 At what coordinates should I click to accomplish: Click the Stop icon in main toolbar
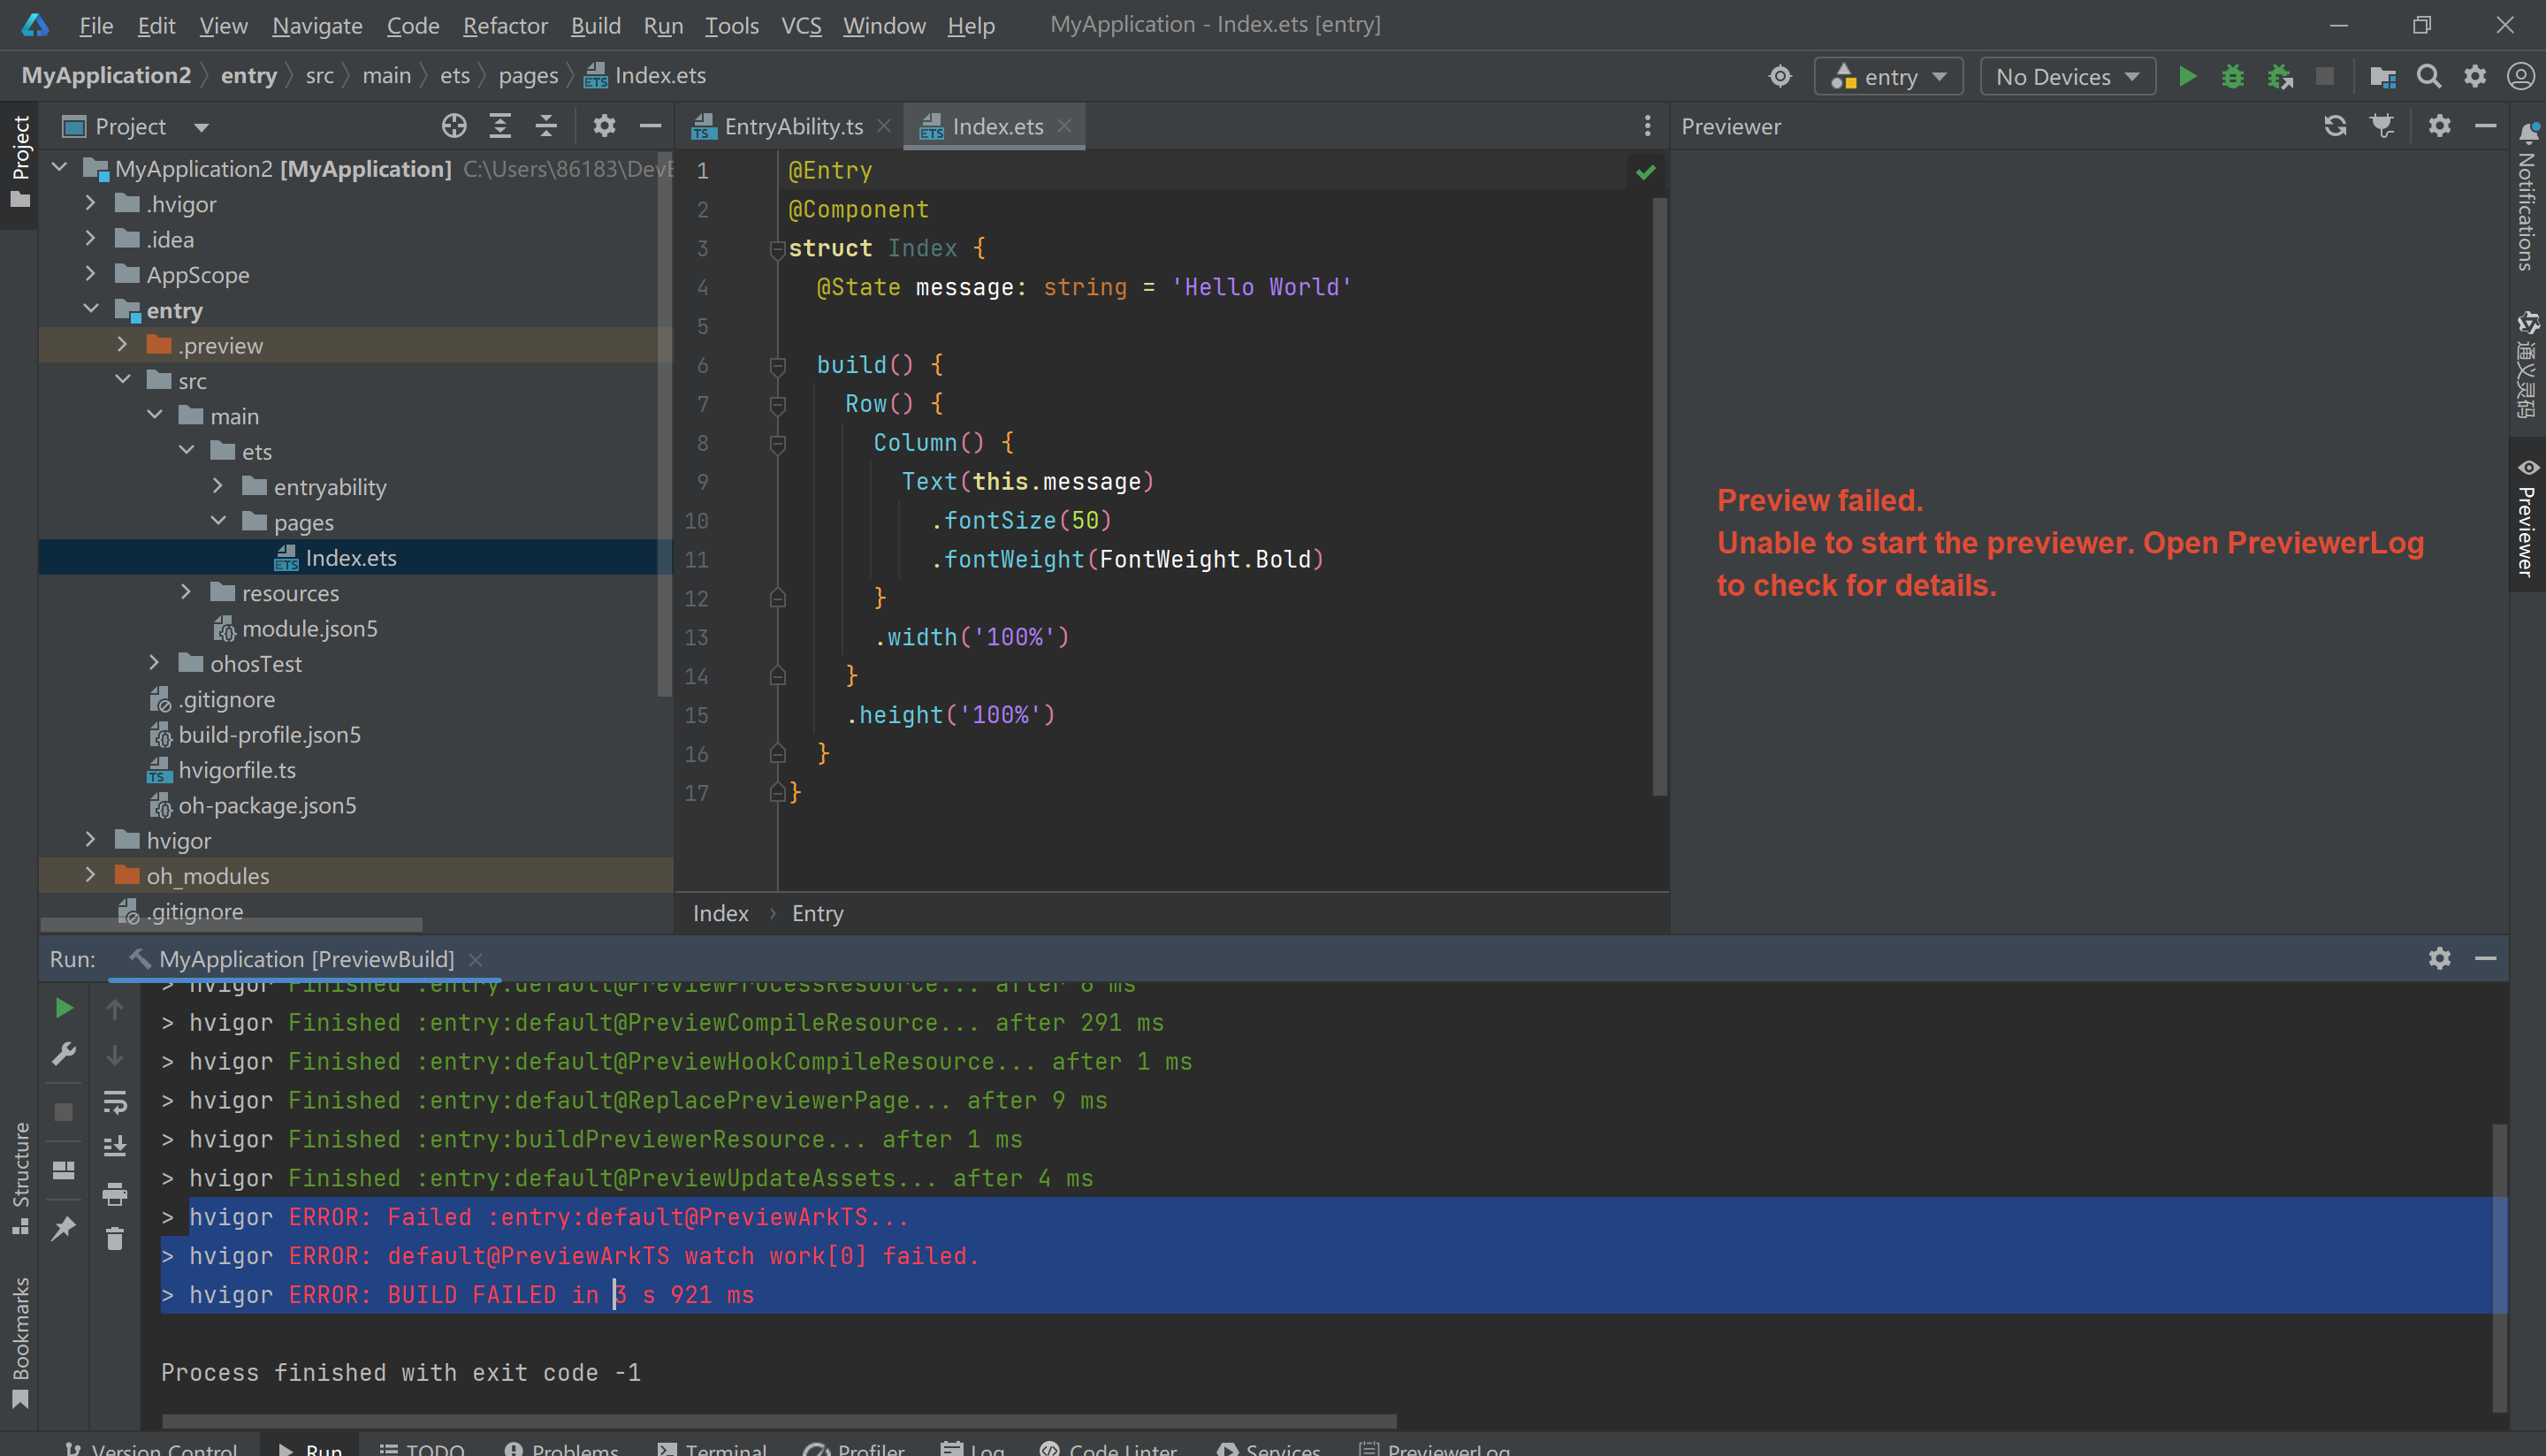click(2326, 76)
